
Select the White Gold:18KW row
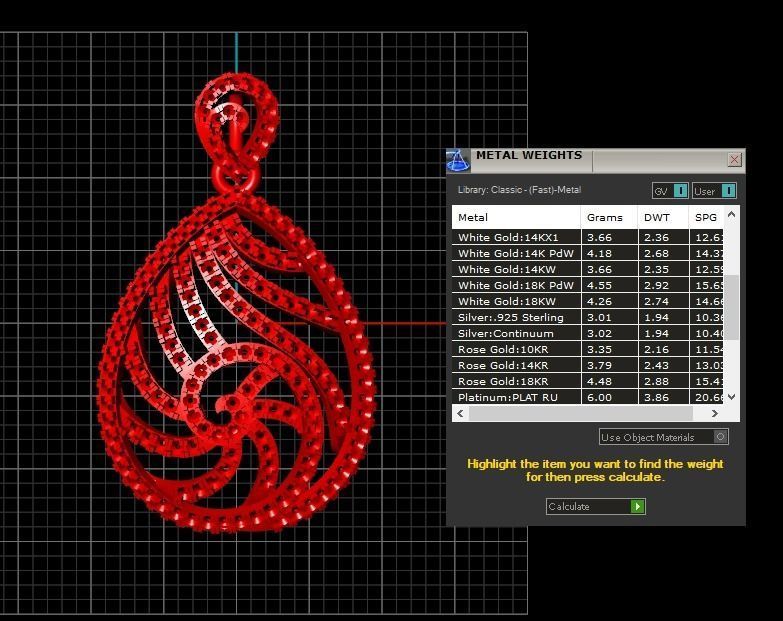tap(588, 301)
